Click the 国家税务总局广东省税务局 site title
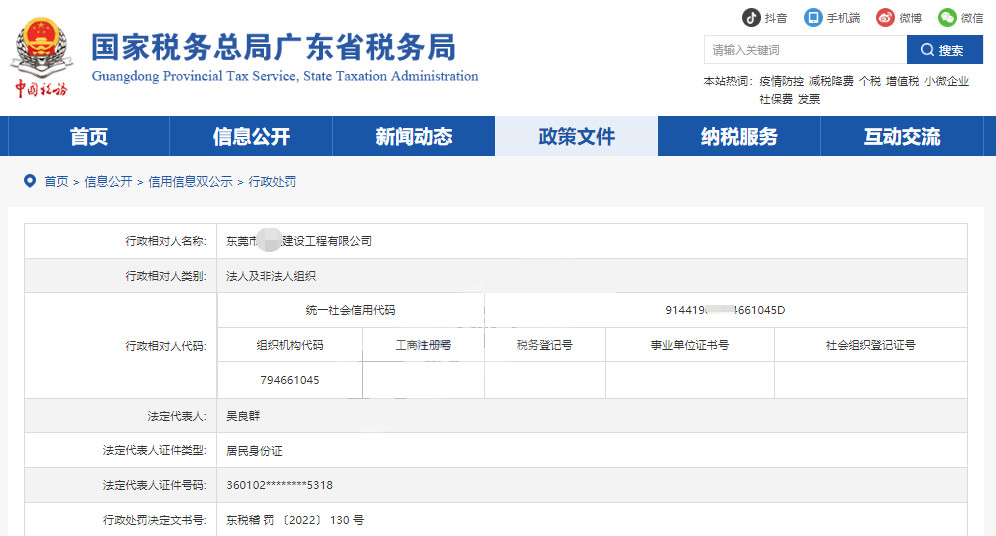This screenshot has height=536, width=996. 274,48
